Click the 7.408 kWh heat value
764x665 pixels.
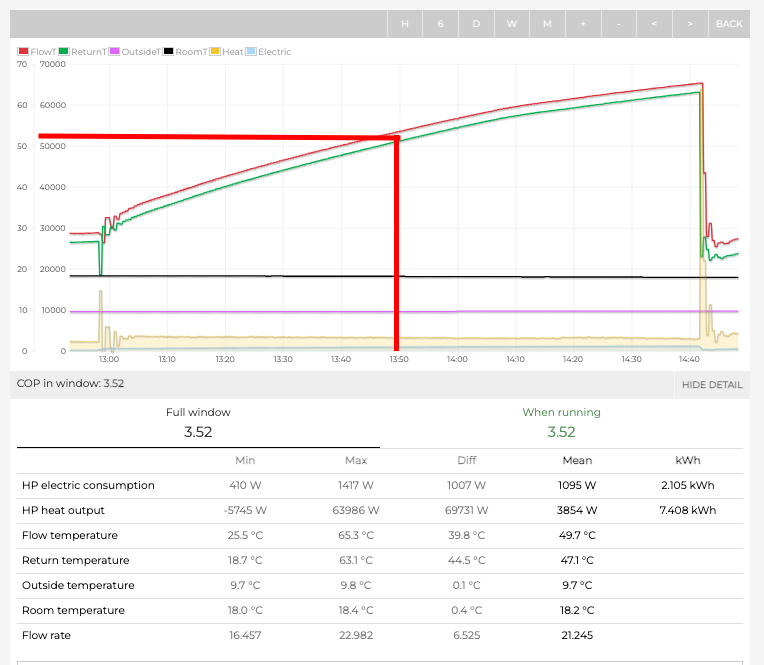tap(688, 510)
